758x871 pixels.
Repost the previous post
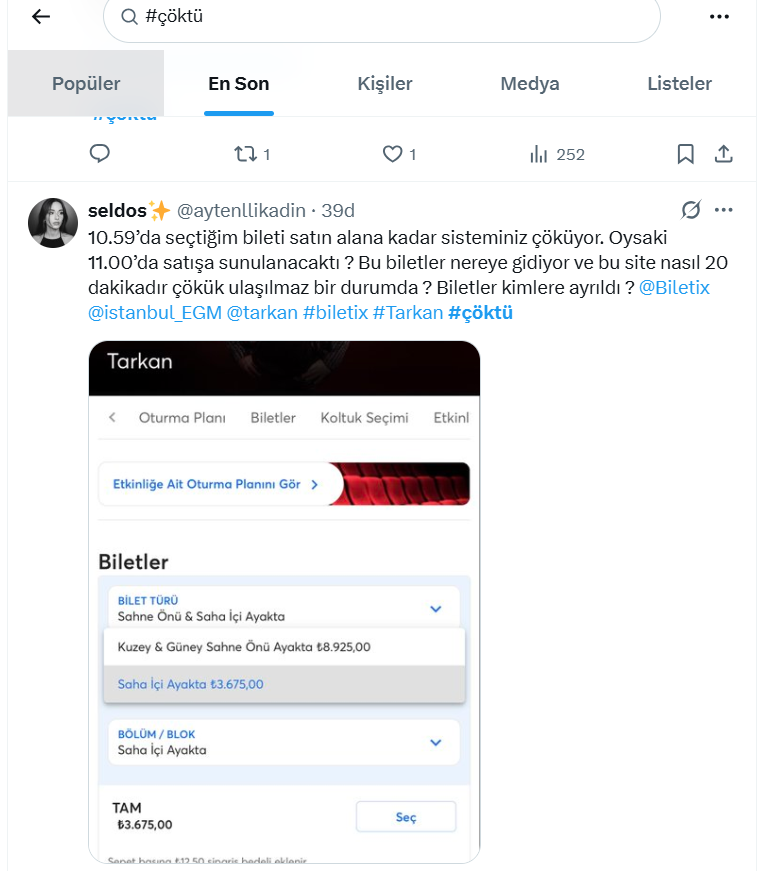point(245,154)
